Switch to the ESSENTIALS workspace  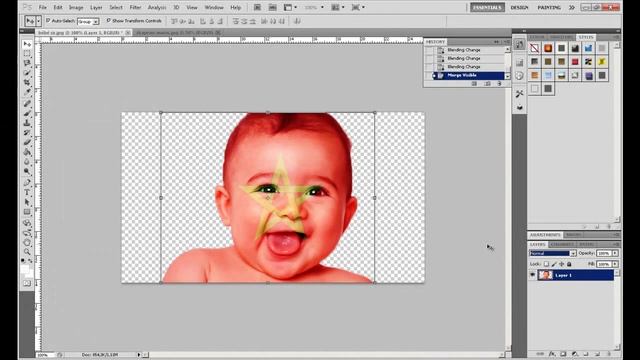coord(487,7)
